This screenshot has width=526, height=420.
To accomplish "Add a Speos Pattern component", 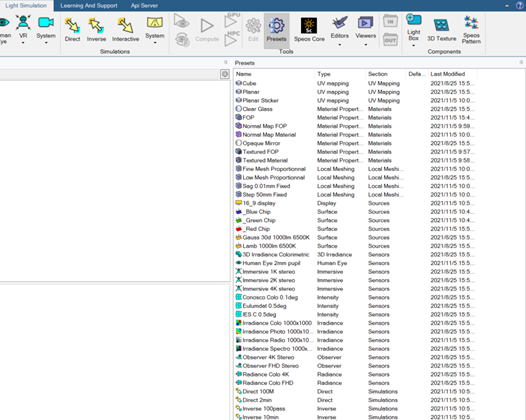I will 471,30.
